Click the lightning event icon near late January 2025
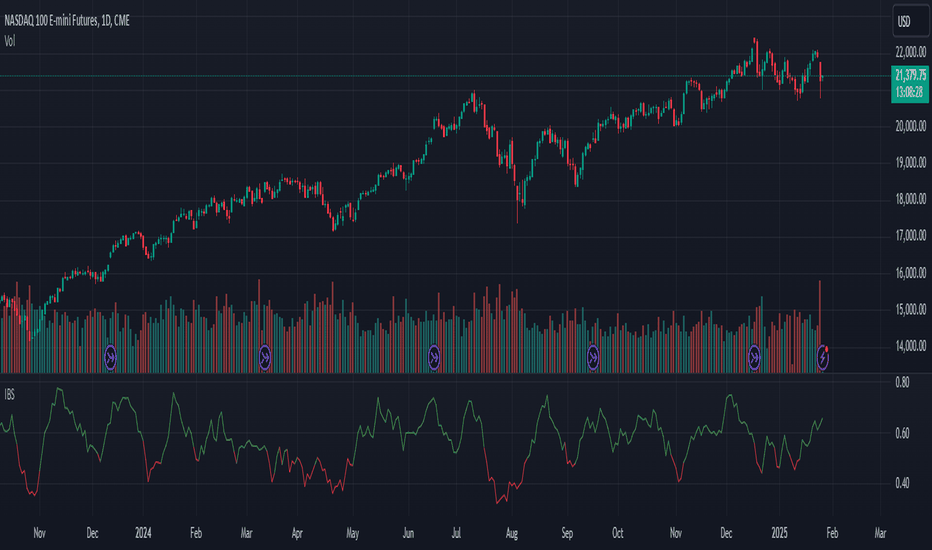Screen dimensions: 932x550 tap(823, 357)
